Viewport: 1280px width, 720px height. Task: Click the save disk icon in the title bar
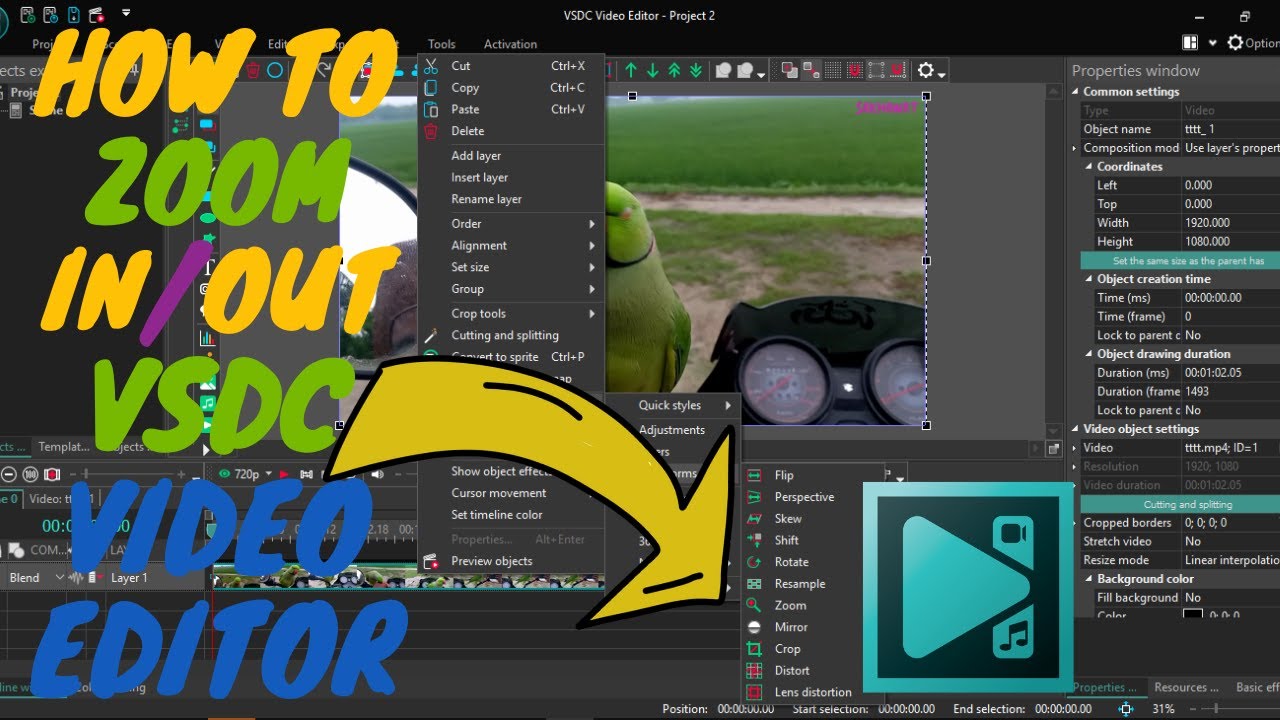click(72, 15)
